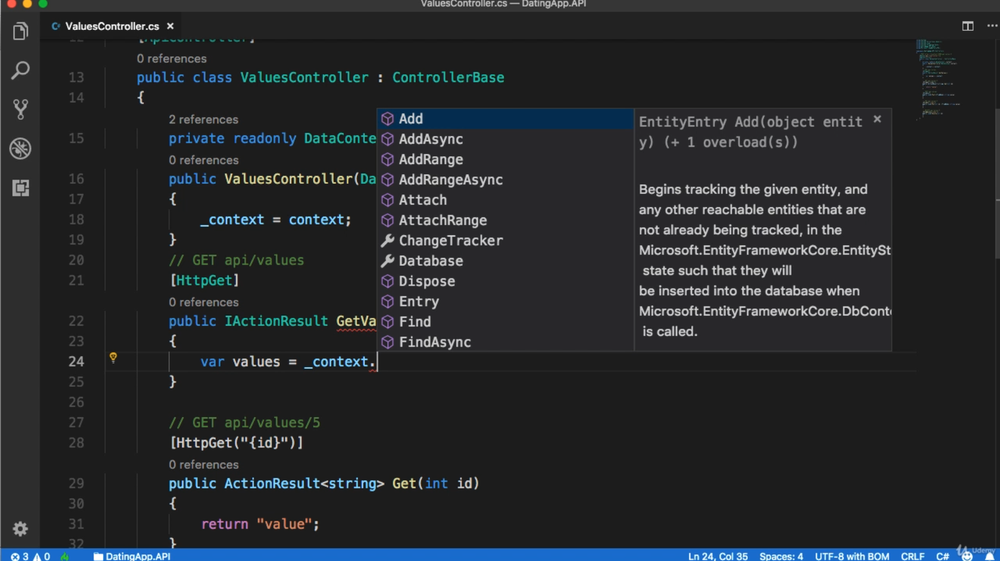Click 0 references above GetValues method
The image size is (1000, 561).
point(203,302)
